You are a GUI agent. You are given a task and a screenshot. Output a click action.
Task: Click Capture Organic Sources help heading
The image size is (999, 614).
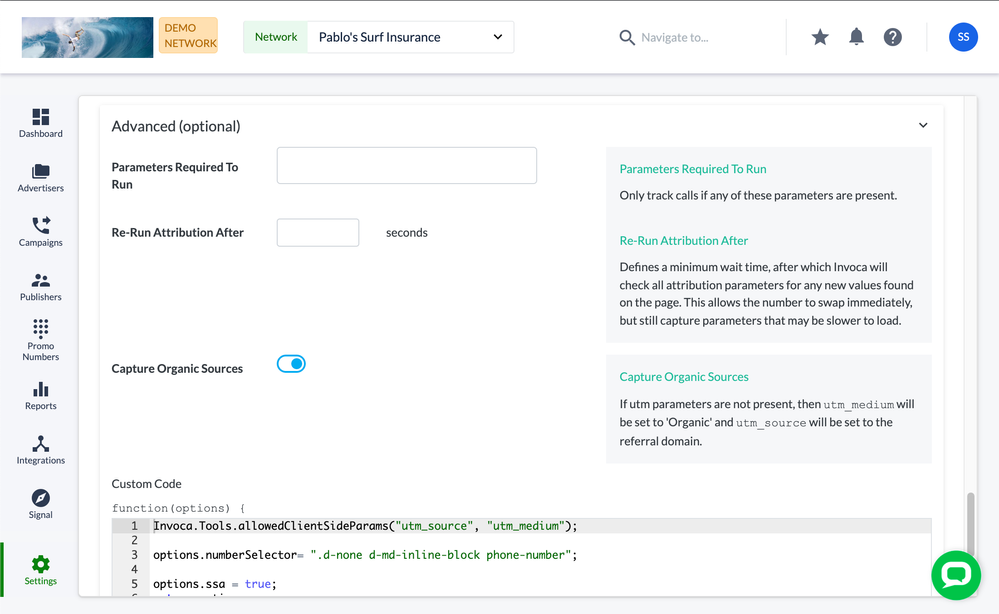tap(684, 377)
